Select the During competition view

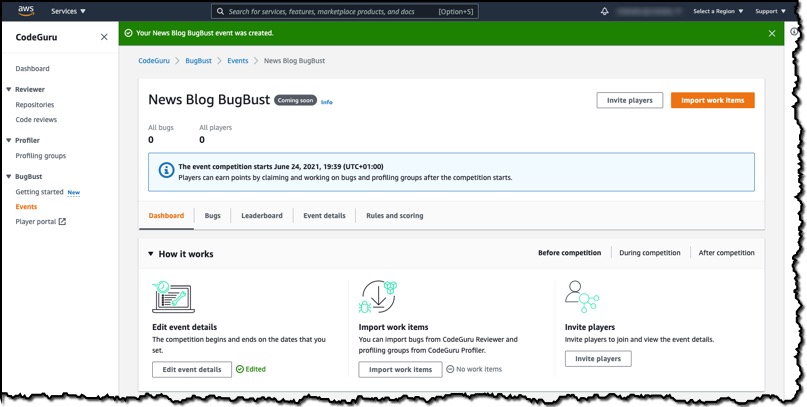[x=650, y=253]
